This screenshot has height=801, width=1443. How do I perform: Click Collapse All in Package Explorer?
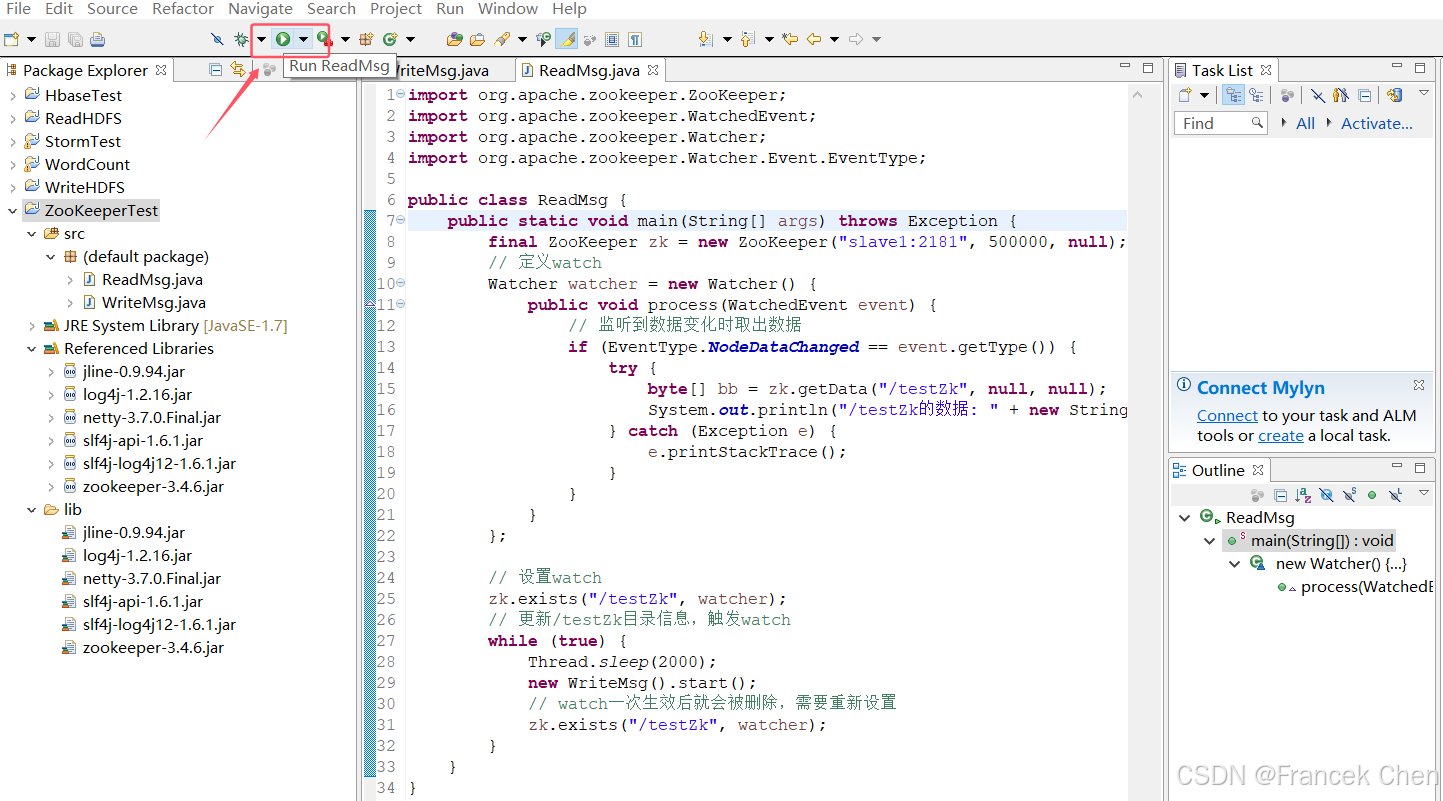click(216, 69)
